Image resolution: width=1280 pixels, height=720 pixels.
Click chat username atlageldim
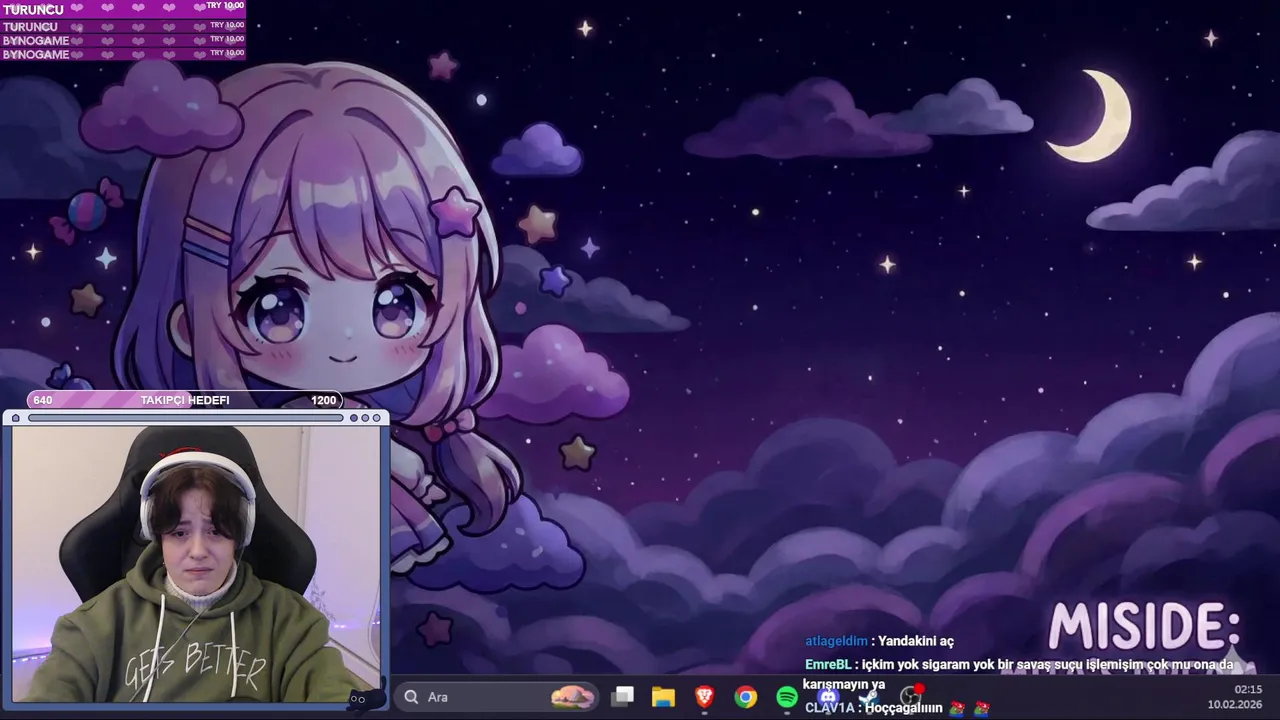coord(836,641)
